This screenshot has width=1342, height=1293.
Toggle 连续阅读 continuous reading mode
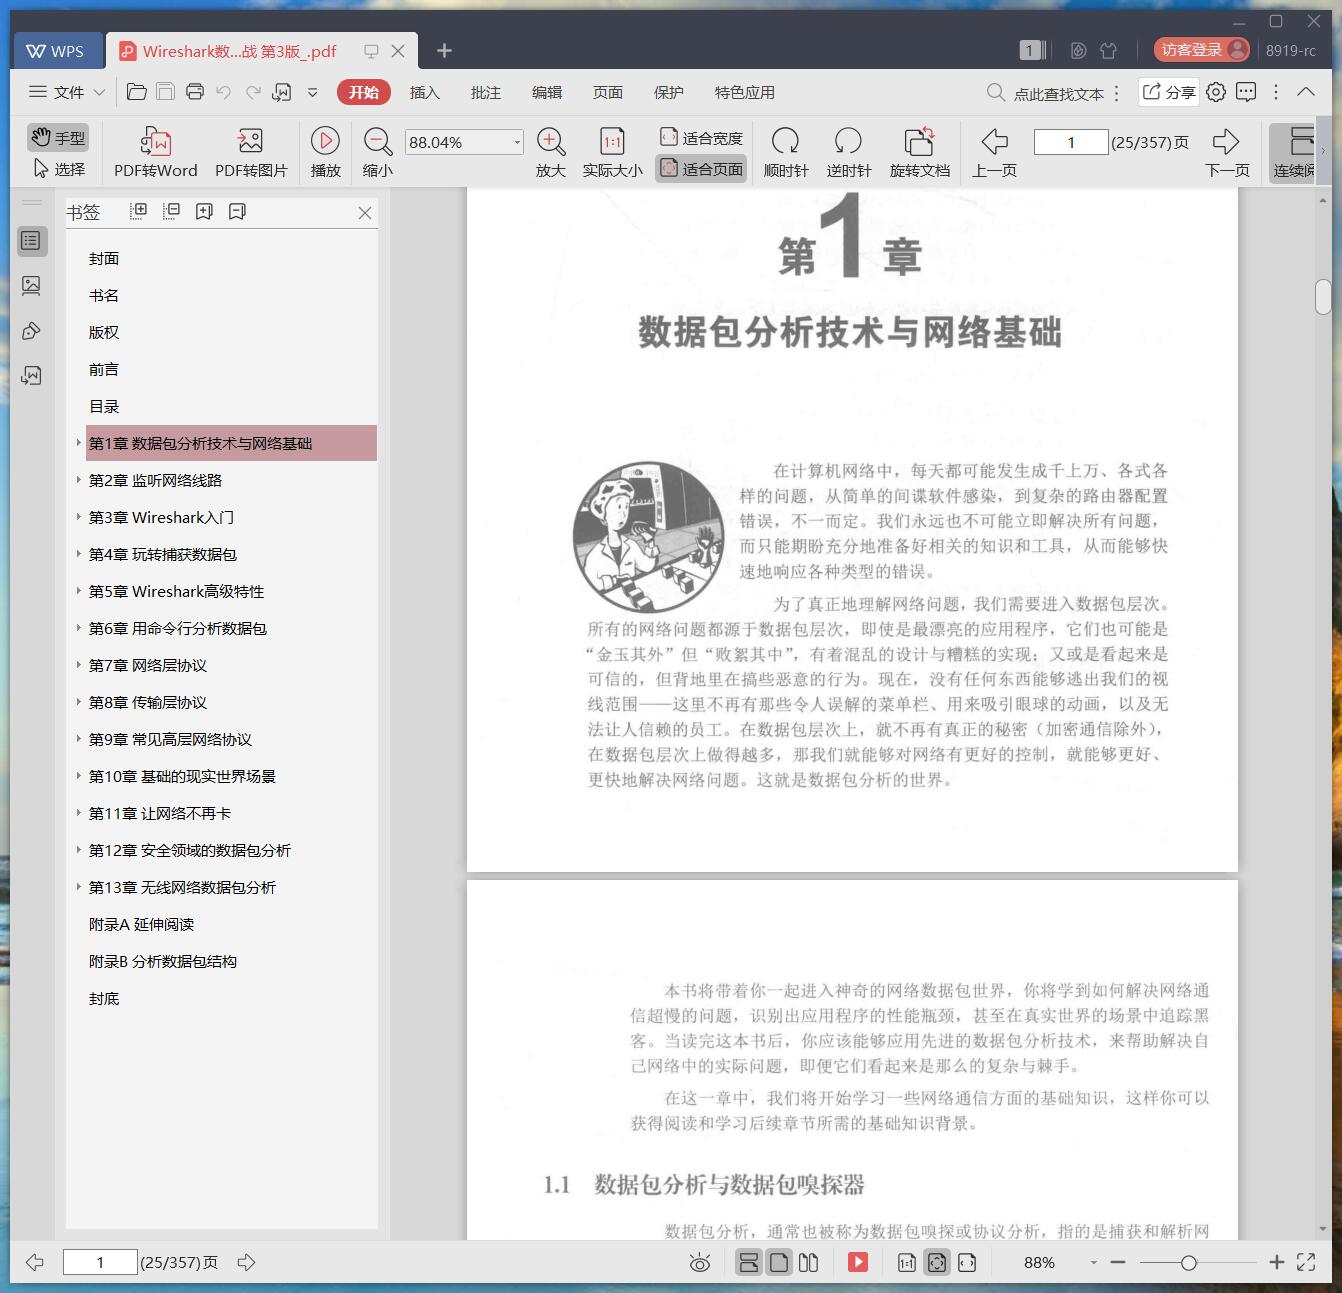pyautogui.click(x=1294, y=152)
